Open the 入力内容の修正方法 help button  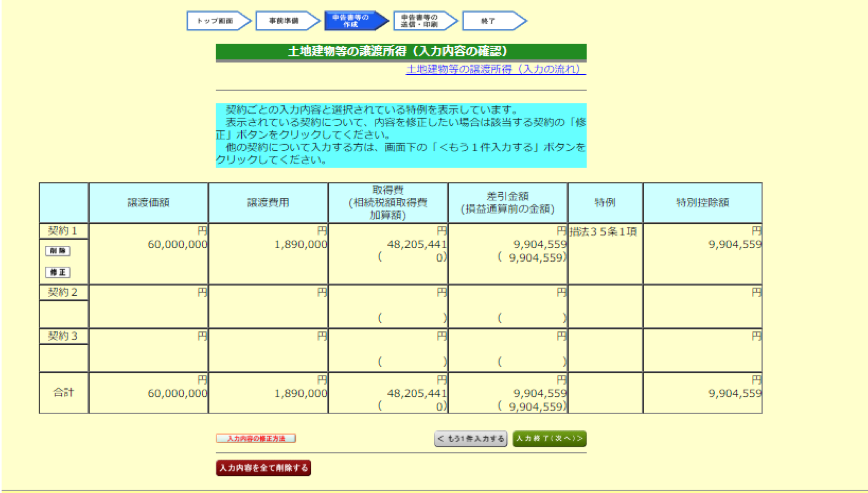(256, 438)
